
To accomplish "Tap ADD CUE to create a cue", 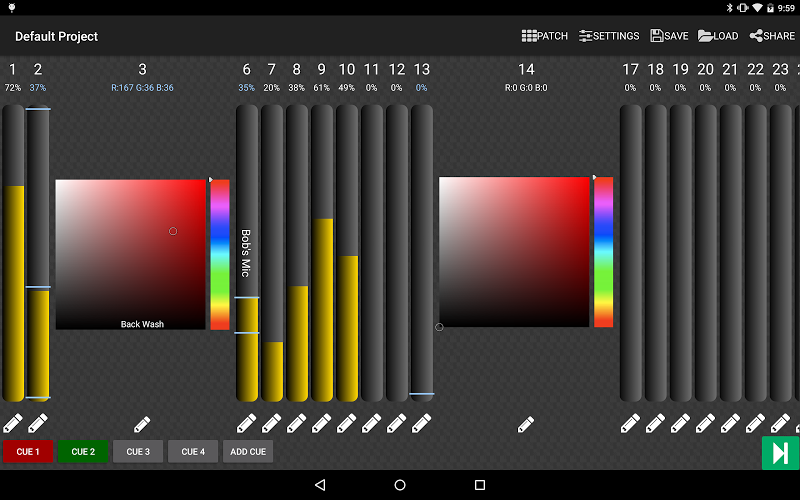I will click(248, 452).
